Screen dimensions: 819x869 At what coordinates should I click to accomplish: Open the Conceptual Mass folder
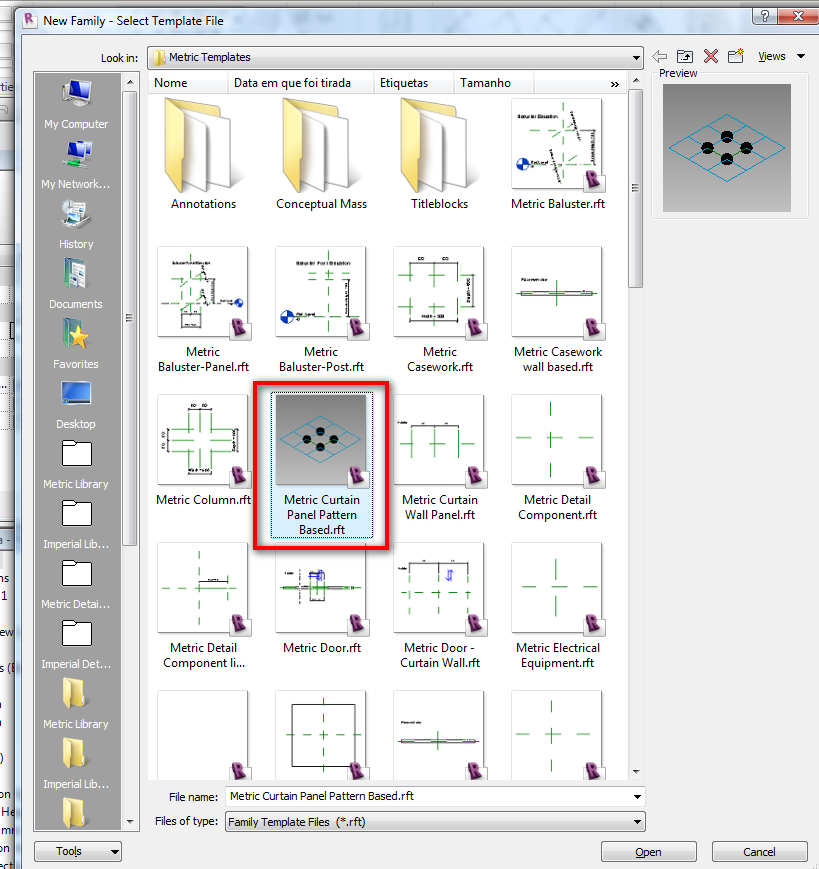321,155
